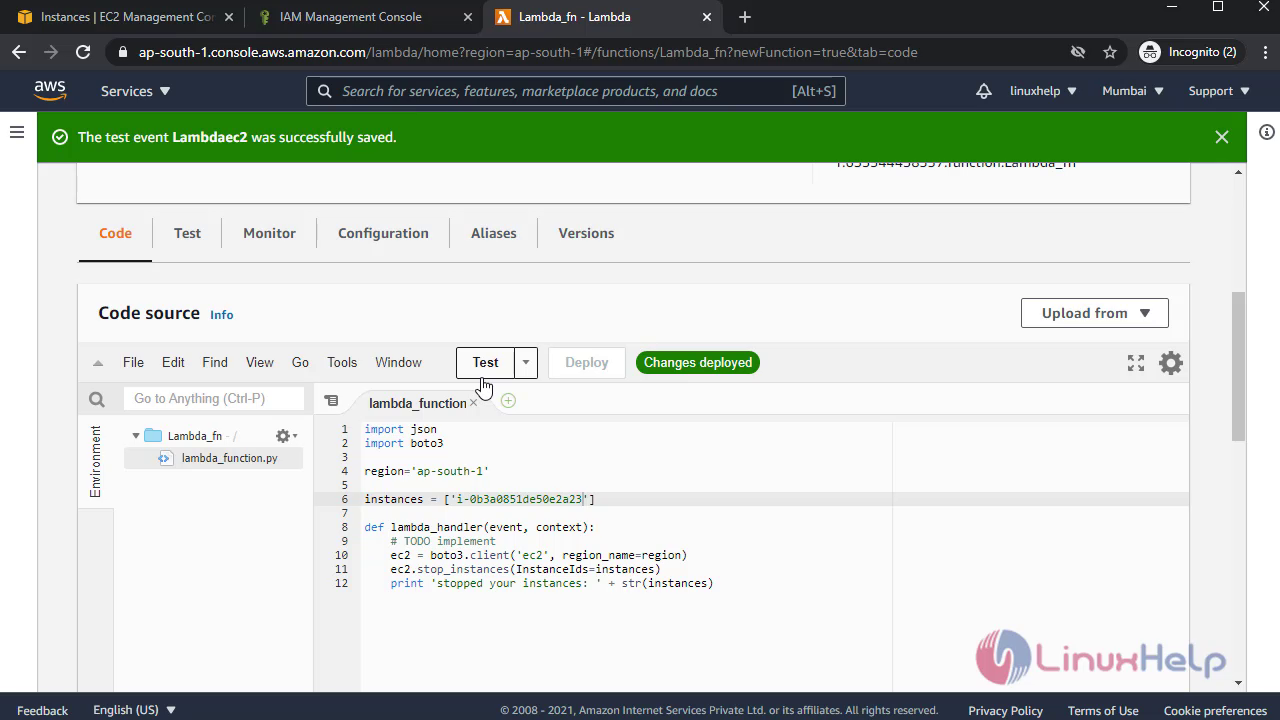The height and width of the screenshot is (720, 1280).
Task: Open the notifications bell icon
Action: point(984,91)
